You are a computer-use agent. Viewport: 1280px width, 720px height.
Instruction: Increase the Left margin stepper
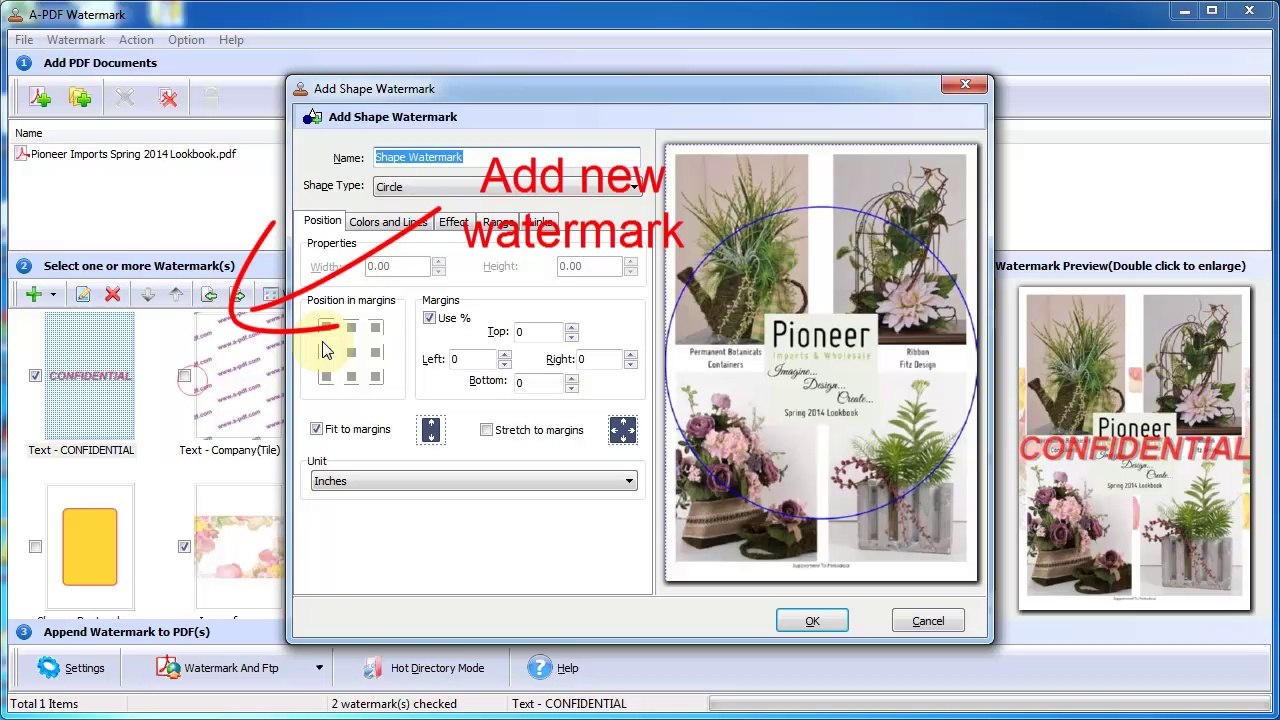(504, 355)
